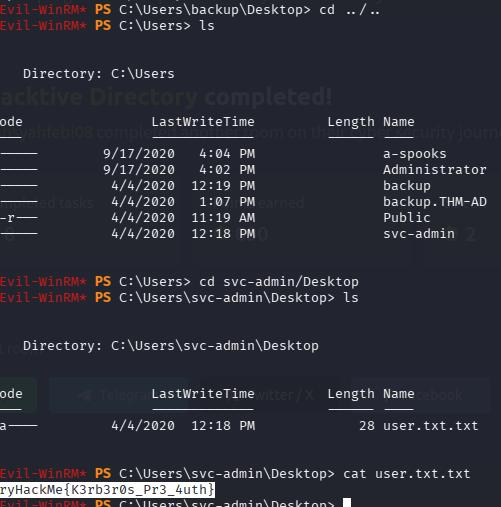
Task: Click 'Directory: C:\Users' heading line
Action: tap(99, 74)
